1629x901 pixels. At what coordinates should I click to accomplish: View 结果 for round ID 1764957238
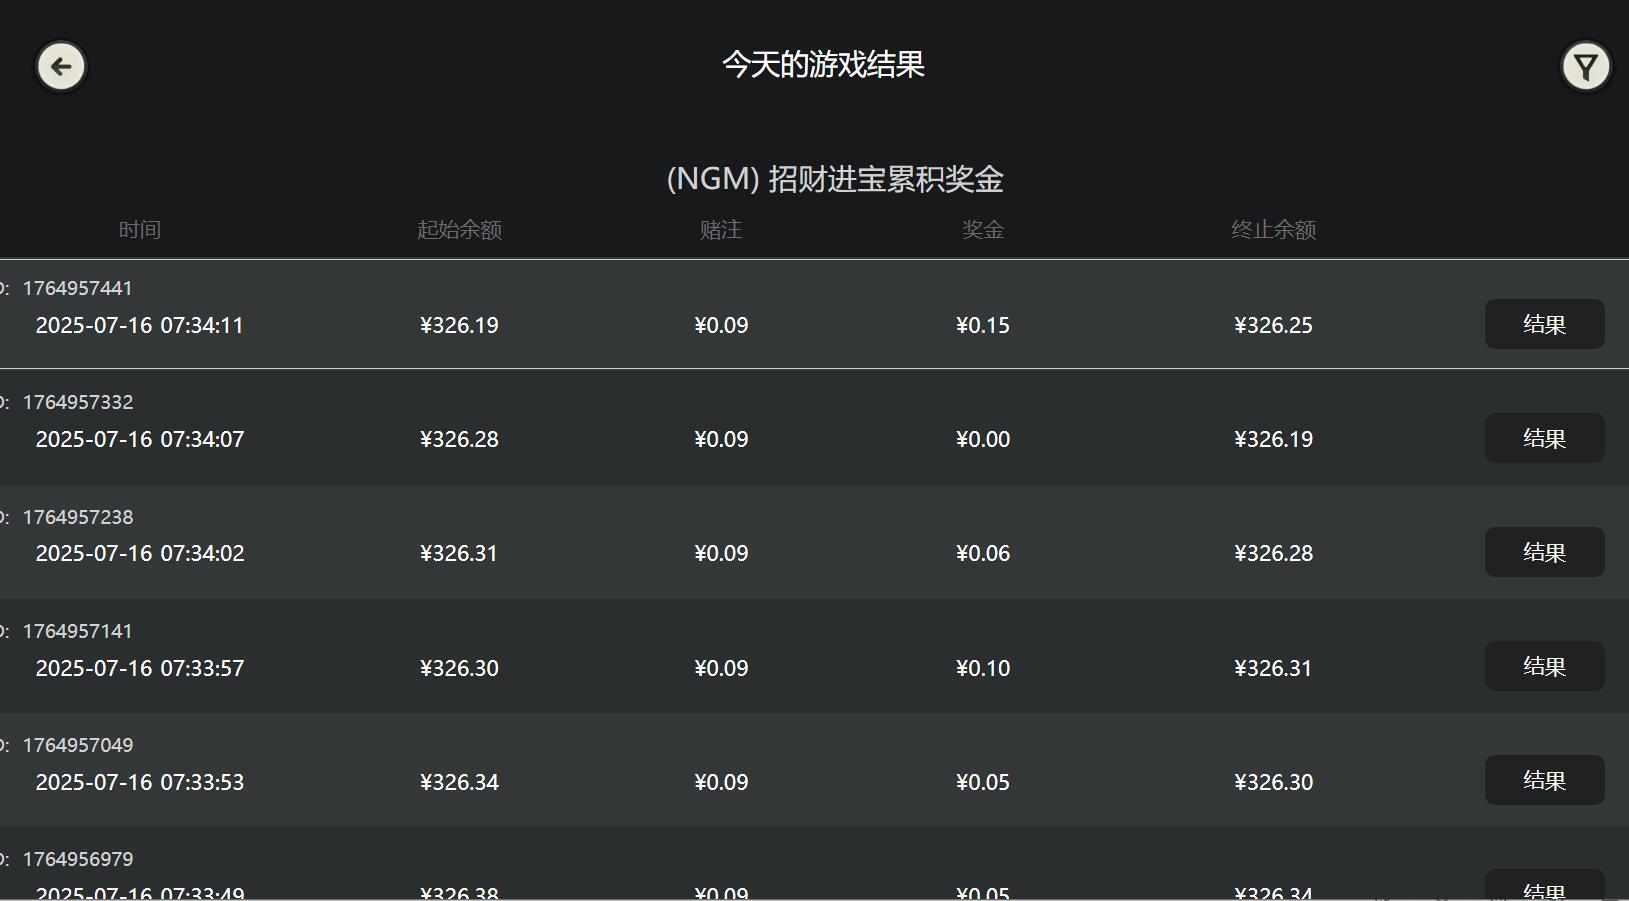click(1544, 552)
